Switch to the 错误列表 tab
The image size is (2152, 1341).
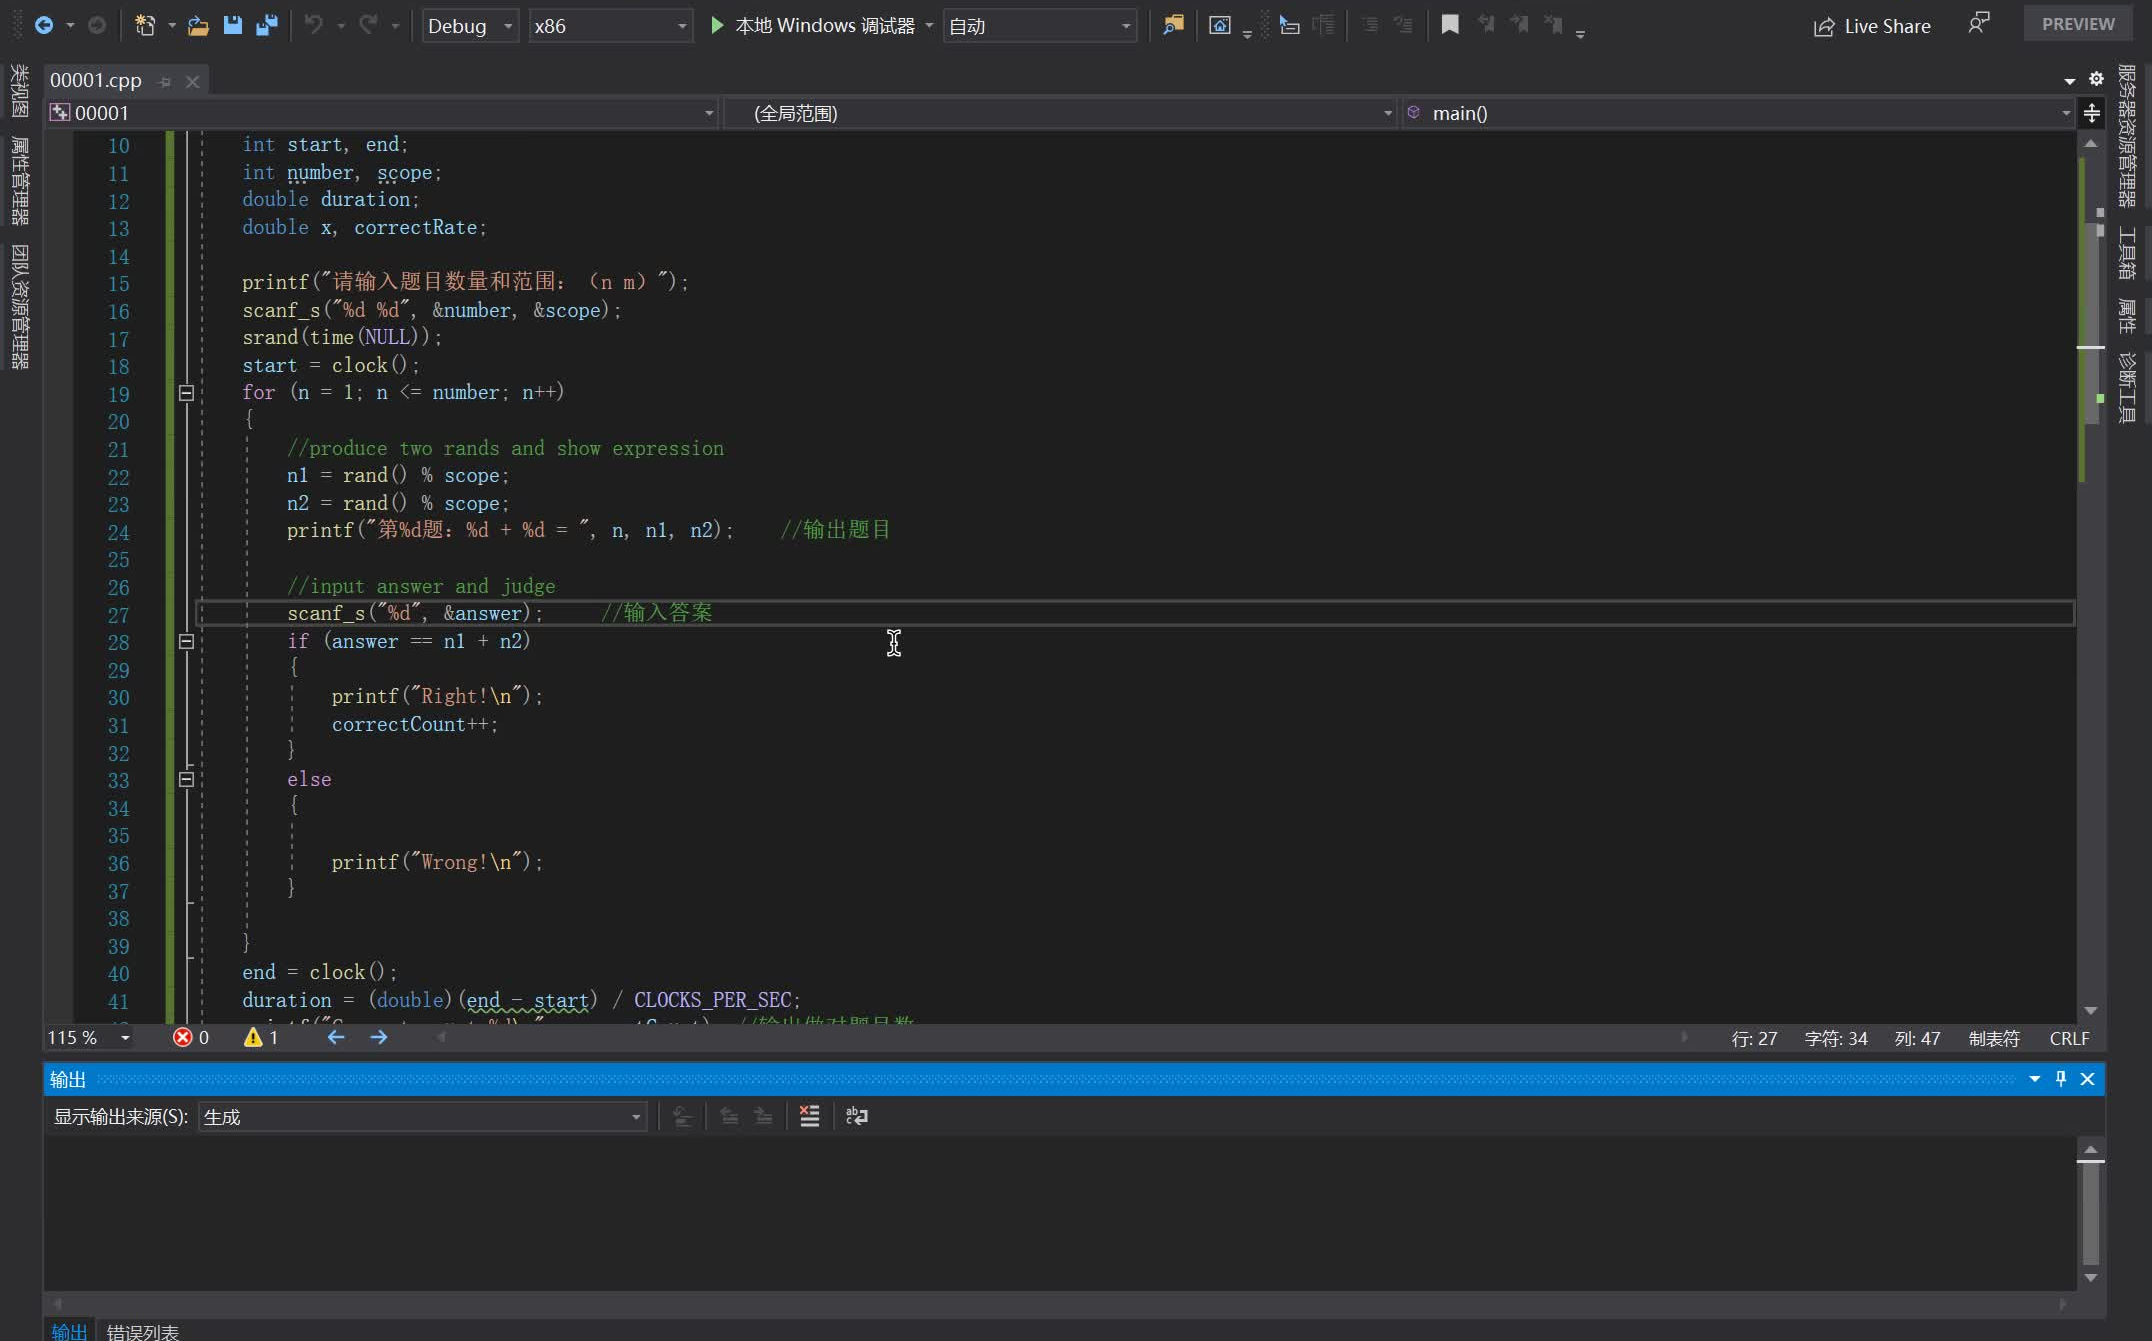[x=142, y=1331]
